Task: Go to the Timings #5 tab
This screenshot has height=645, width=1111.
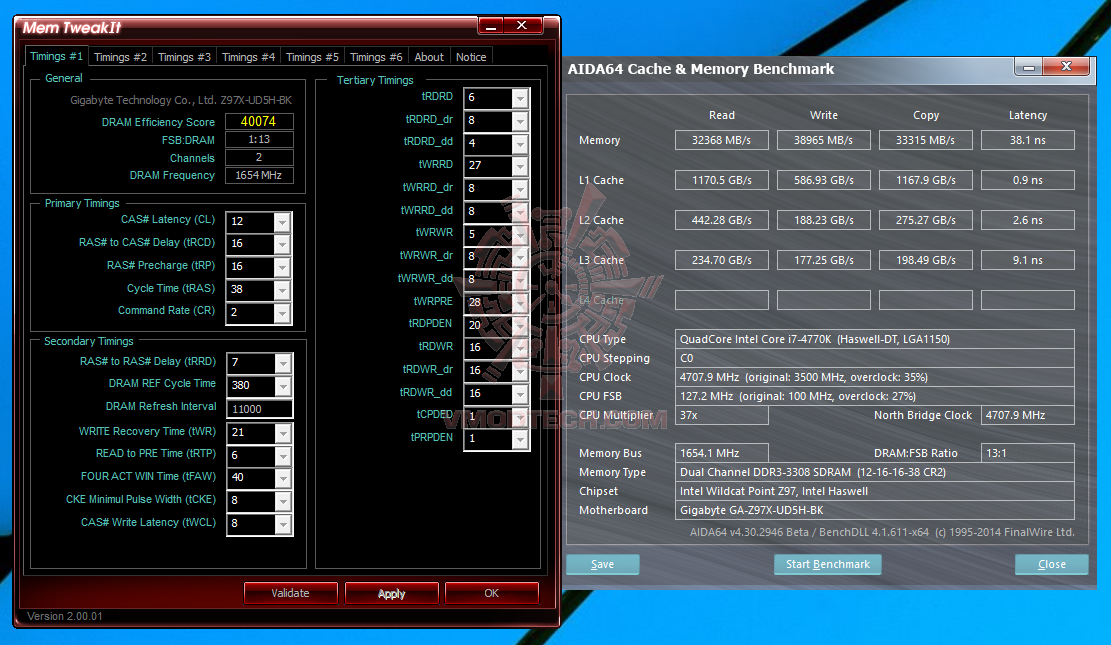Action: pos(312,57)
